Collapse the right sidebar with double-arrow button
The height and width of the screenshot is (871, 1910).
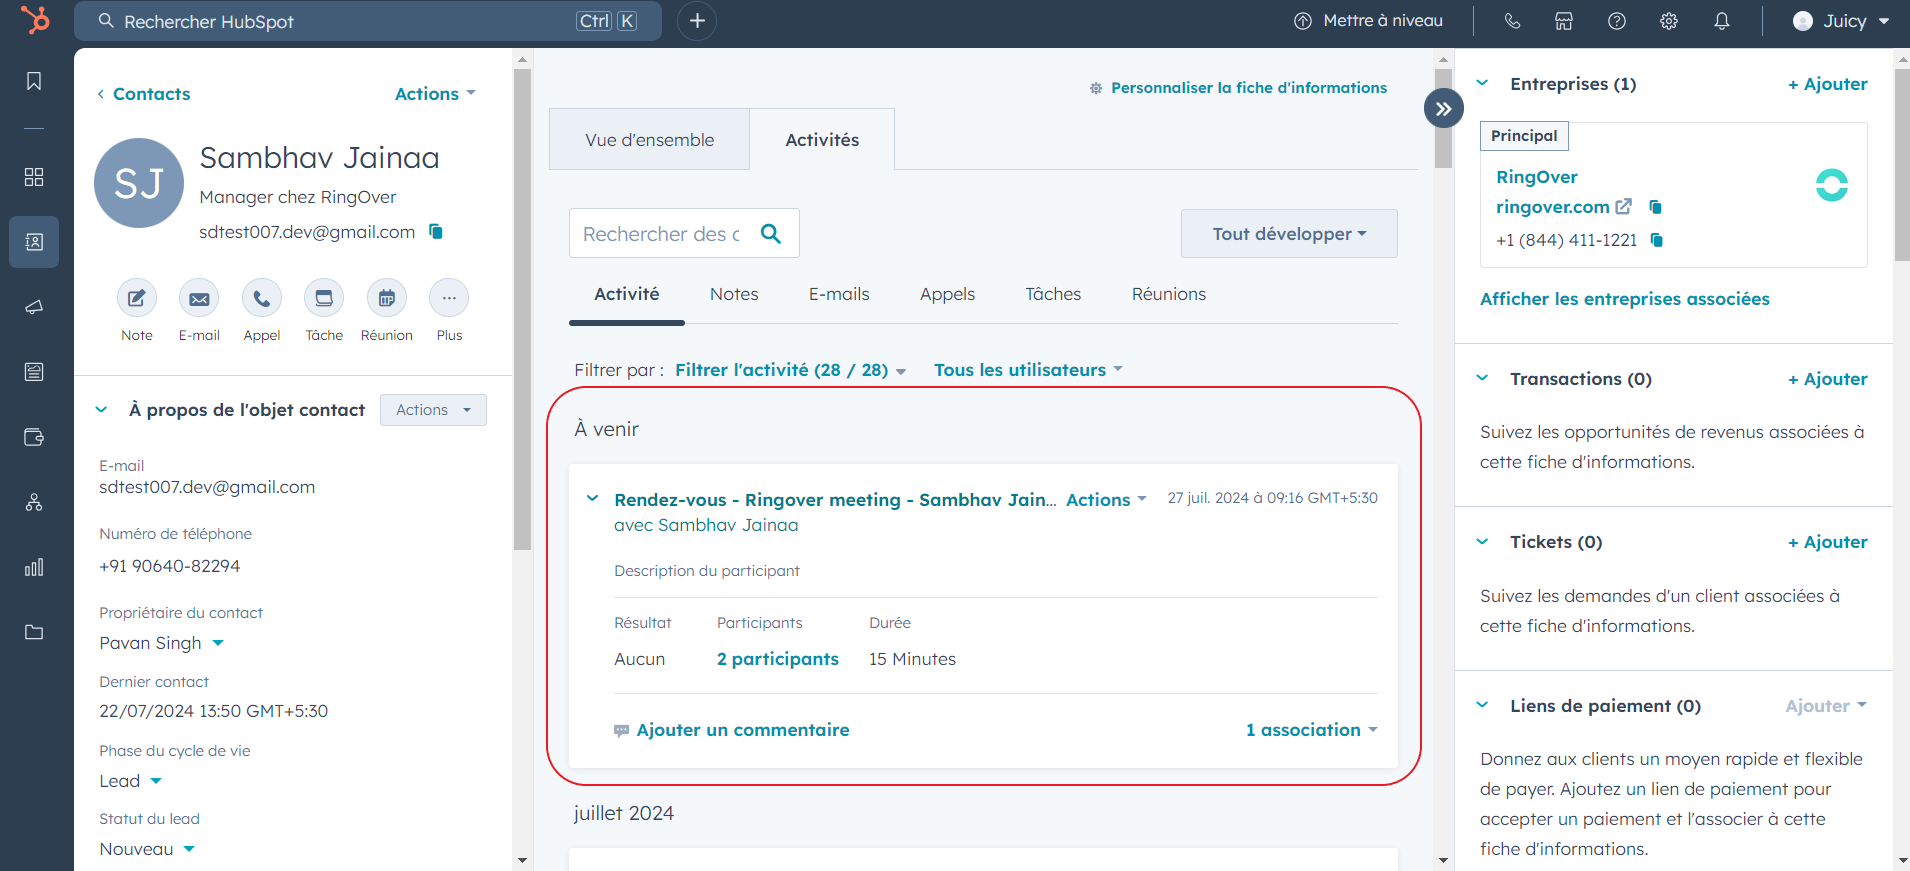pos(1443,109)
